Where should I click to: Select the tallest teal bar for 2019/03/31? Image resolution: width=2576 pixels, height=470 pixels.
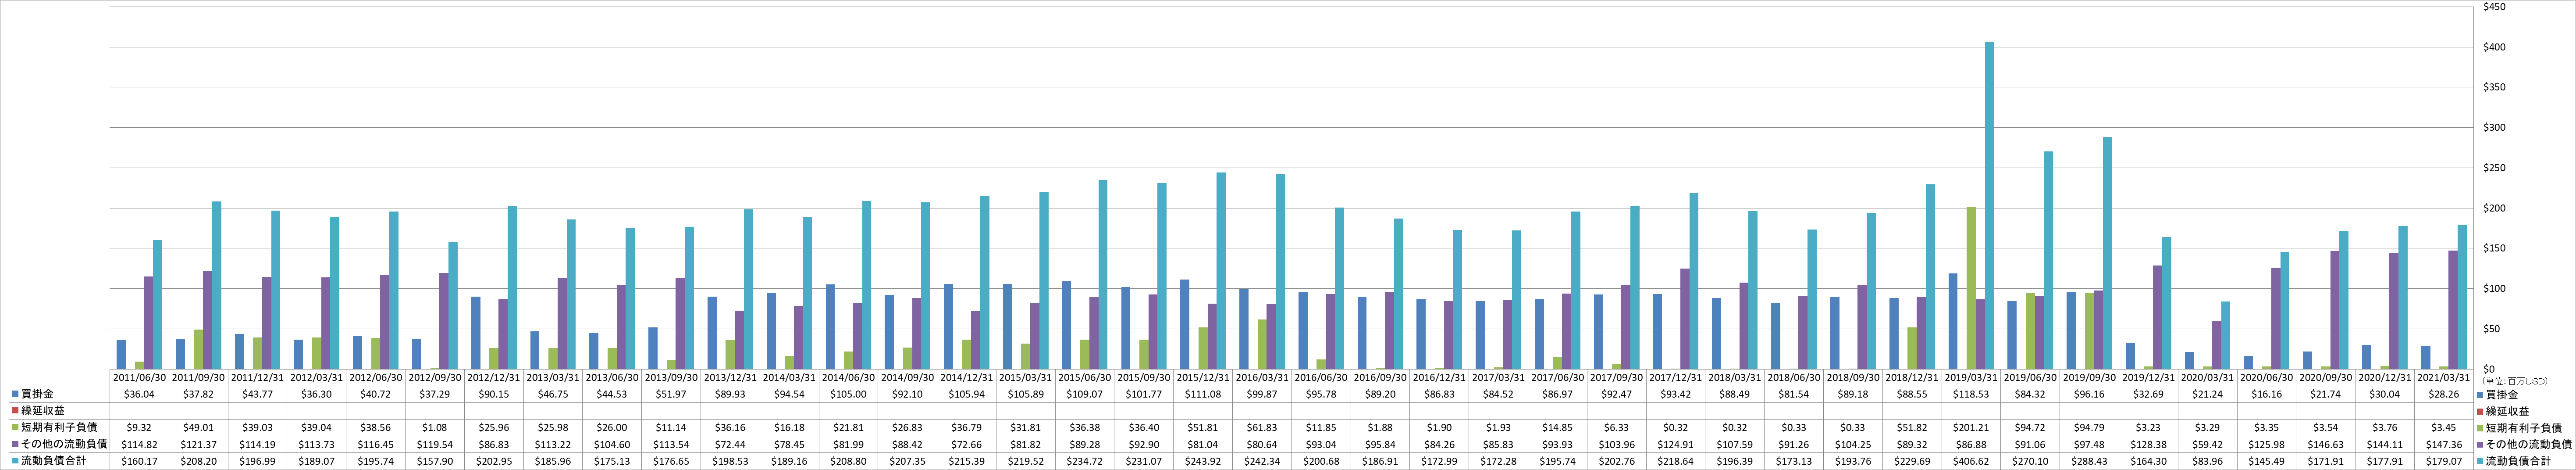(1989, 205)
